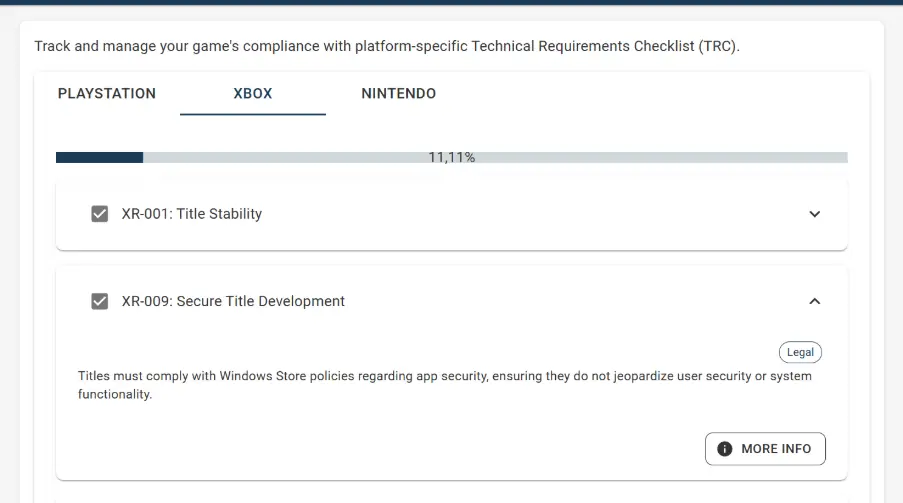Image resolution: width=903 pixels, height=503 pixels.
Task: Click the 11,11% progress label
Action: click(451, 158)
